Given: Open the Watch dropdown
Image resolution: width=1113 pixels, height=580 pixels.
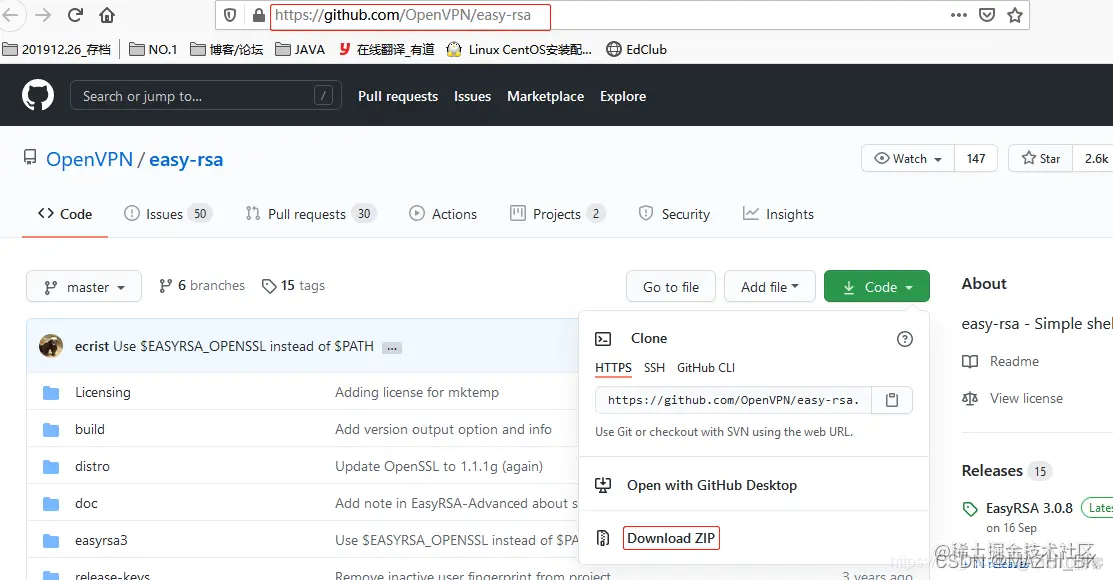Looking at the screenshot, I should tap(908, 158).
